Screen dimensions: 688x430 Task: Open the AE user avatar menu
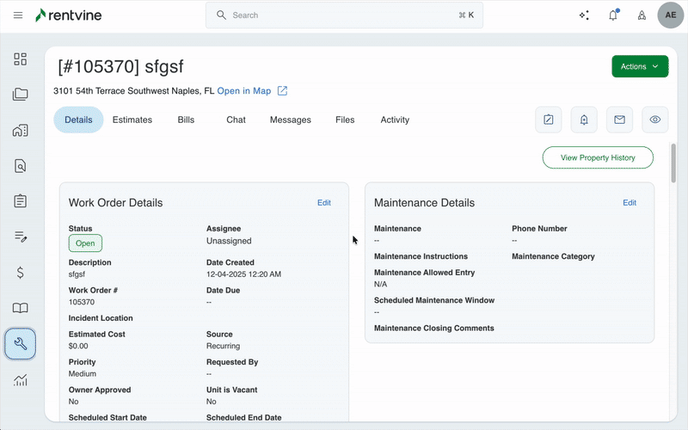pyautogui.click(x=671, y=15)
